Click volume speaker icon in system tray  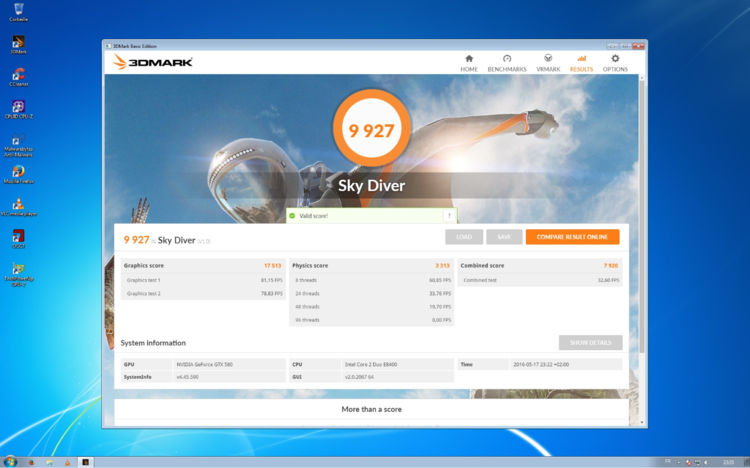[x=706, y=462]
